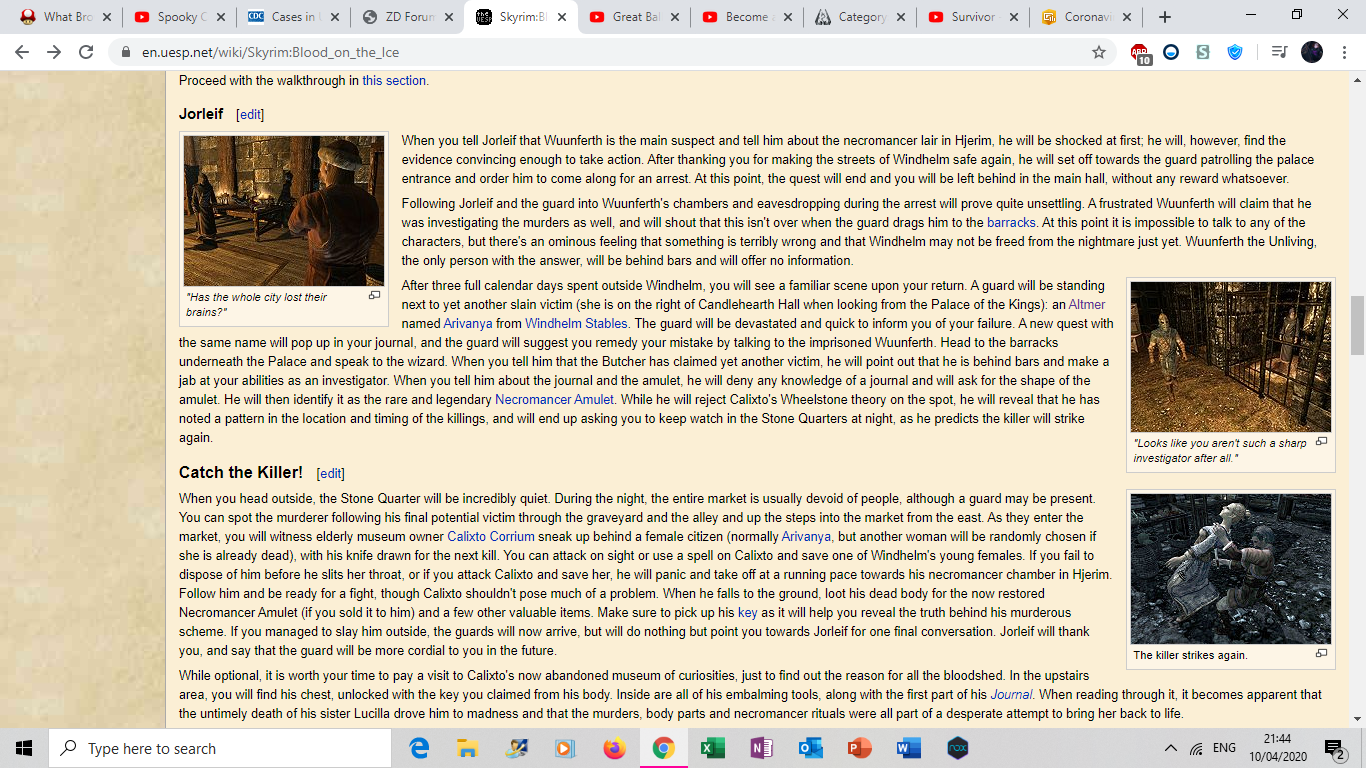Open OneNote from the taskbar

[761, 748]
